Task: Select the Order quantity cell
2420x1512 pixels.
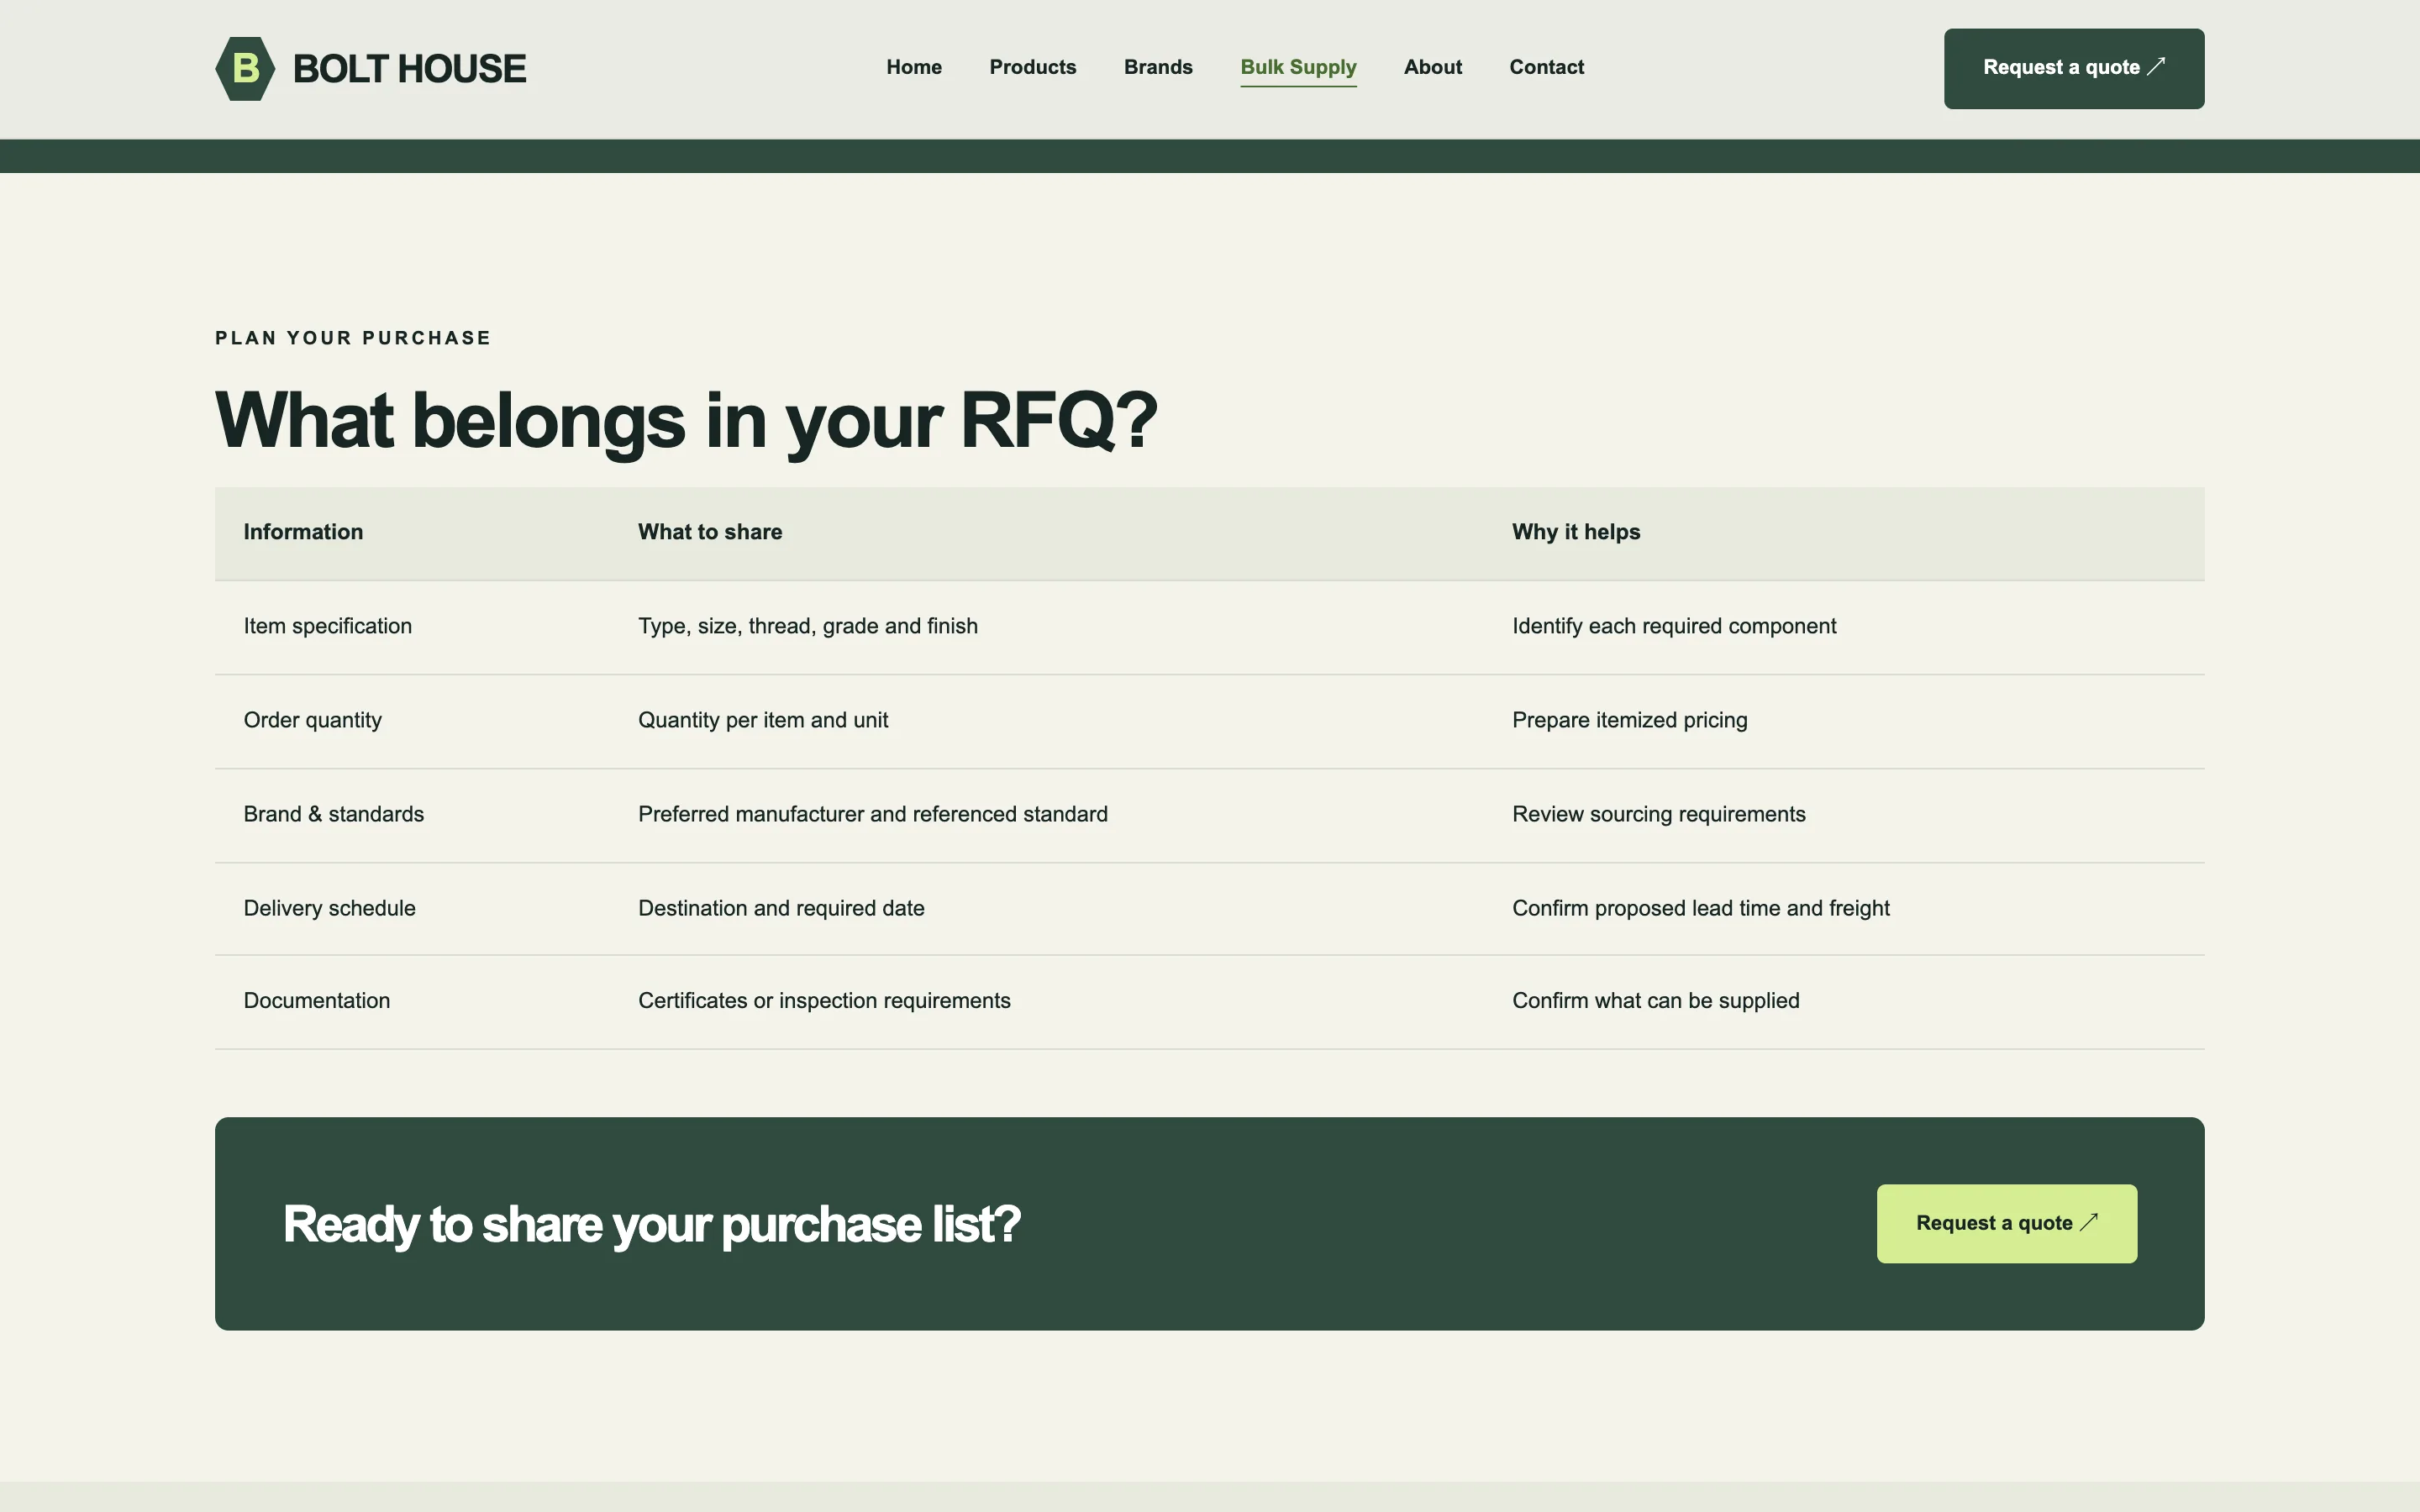Action: 312,720
